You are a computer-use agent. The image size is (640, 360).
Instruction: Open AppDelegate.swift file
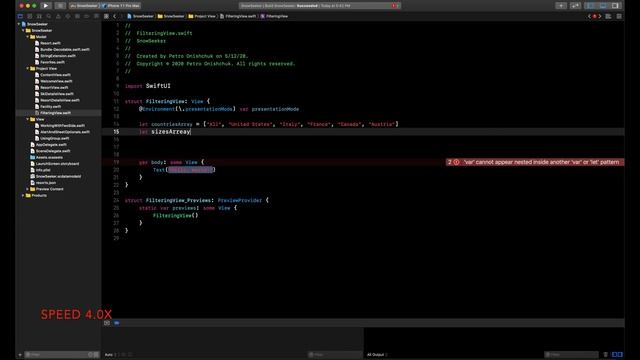click(49, 144)
